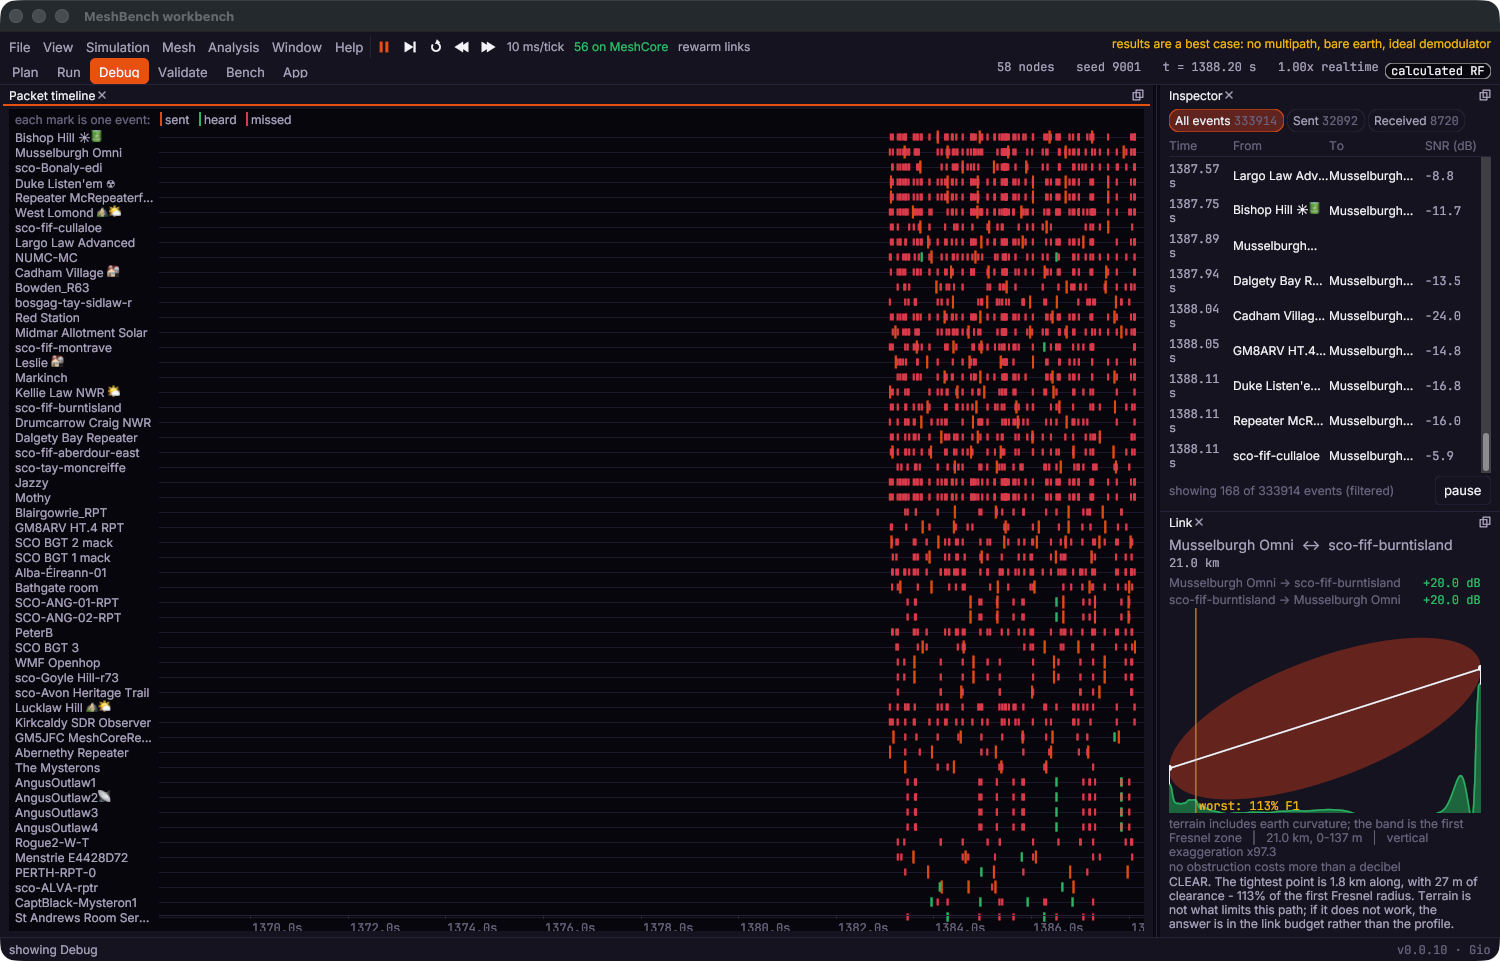Close the Inspector panel tab
The width and height of the screenshot is (1500, 961).
click(x=1229, y=95)
